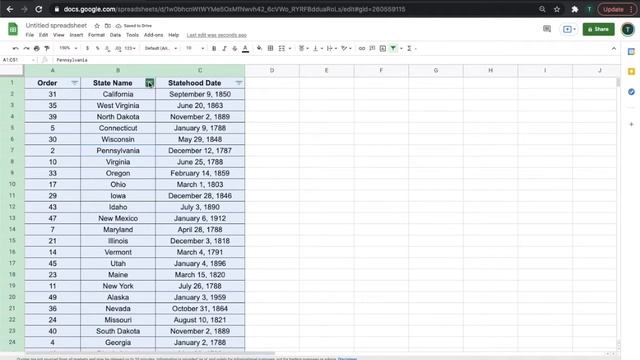Rename the Untitled spreadsheet title
The width and height of the screenshot is (640, 360).
[56, 25]
